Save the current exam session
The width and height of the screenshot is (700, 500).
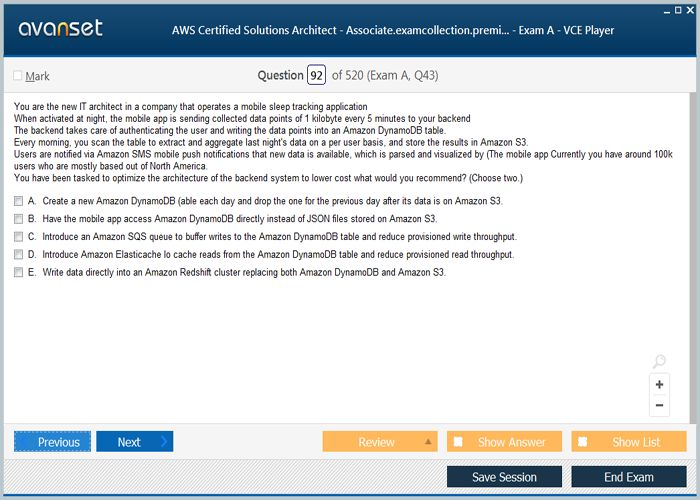(504, 477)
